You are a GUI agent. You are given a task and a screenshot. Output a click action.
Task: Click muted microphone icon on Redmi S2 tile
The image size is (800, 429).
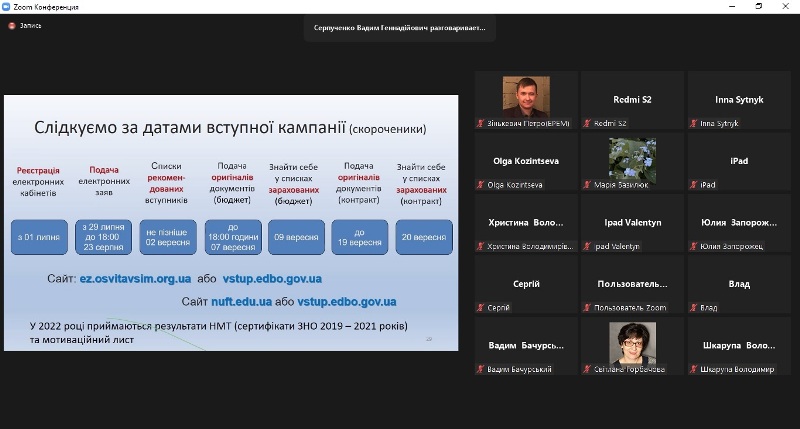[587, 123]
